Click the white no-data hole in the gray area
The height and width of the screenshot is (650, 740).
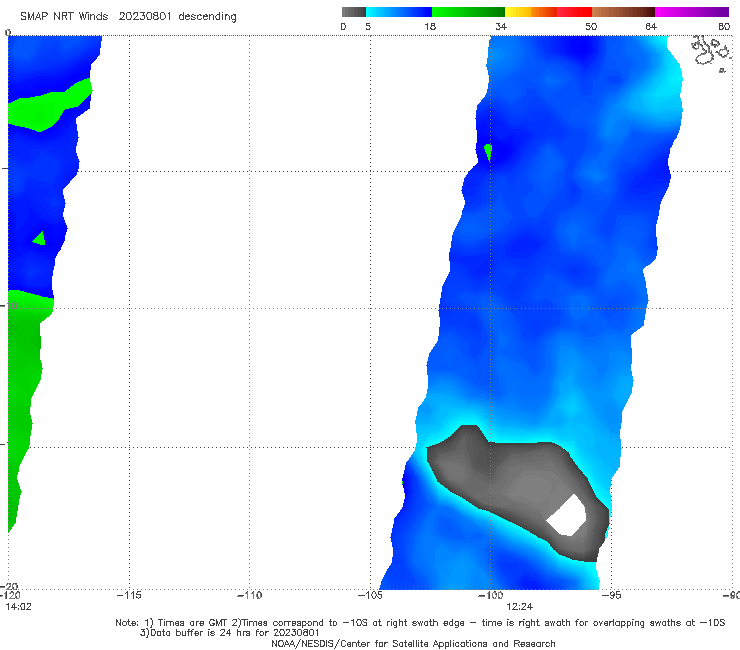click(x=568, y=515)
